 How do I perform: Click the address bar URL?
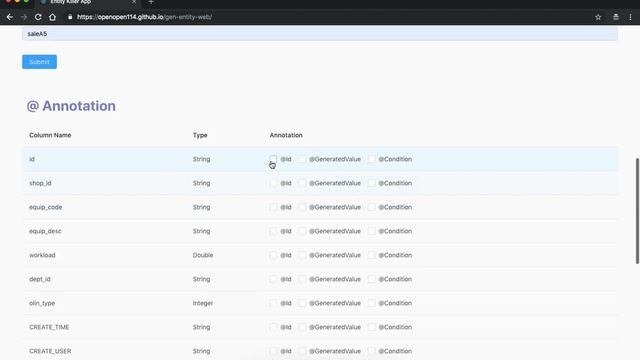[144, 17]
